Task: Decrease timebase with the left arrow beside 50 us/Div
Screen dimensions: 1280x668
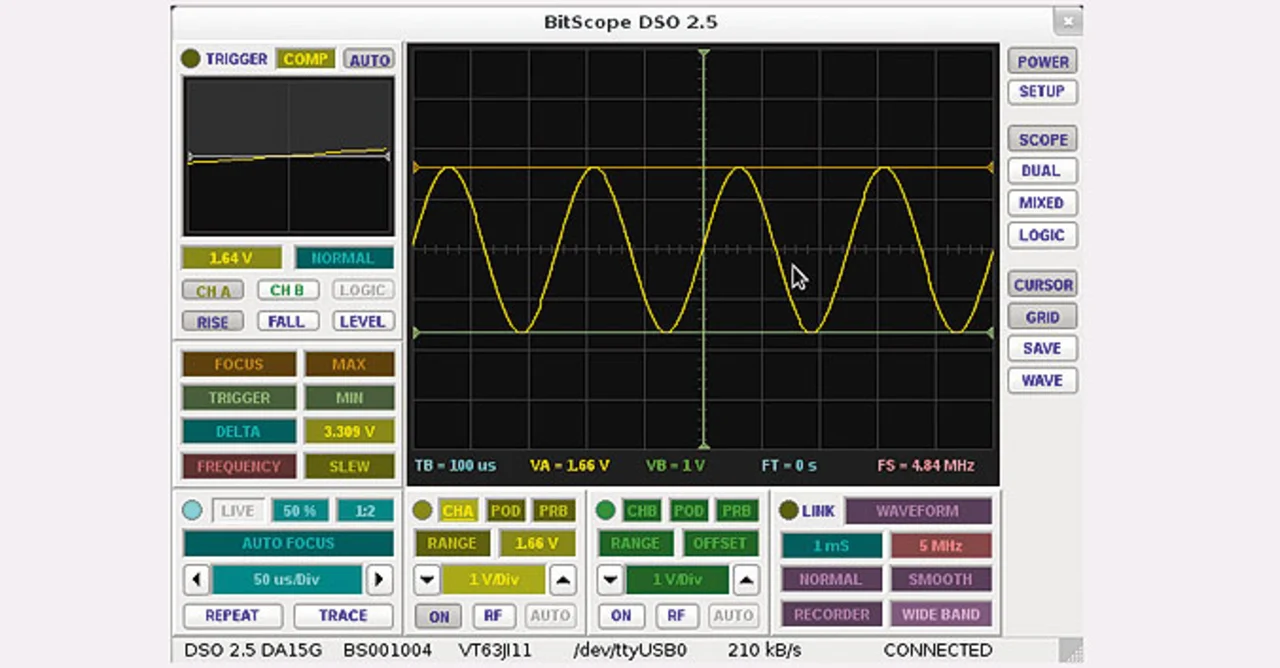Action: 196,579
